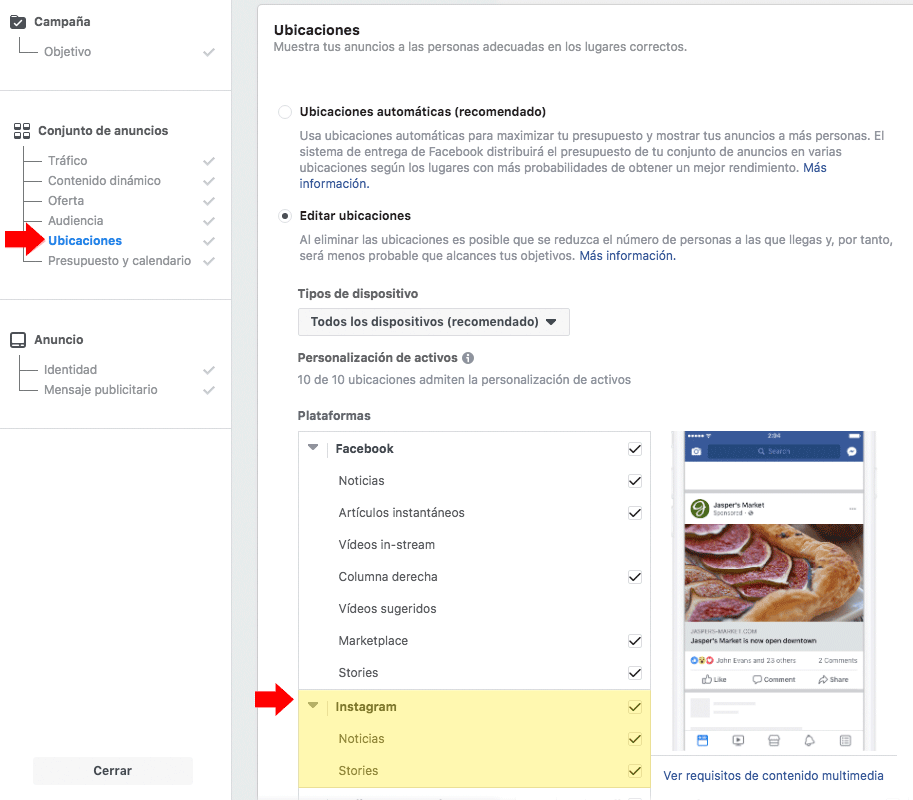Open the Todos los dispositivos dropdown
This screenshot has height=800, width=913.
click(x=433, y=322)
